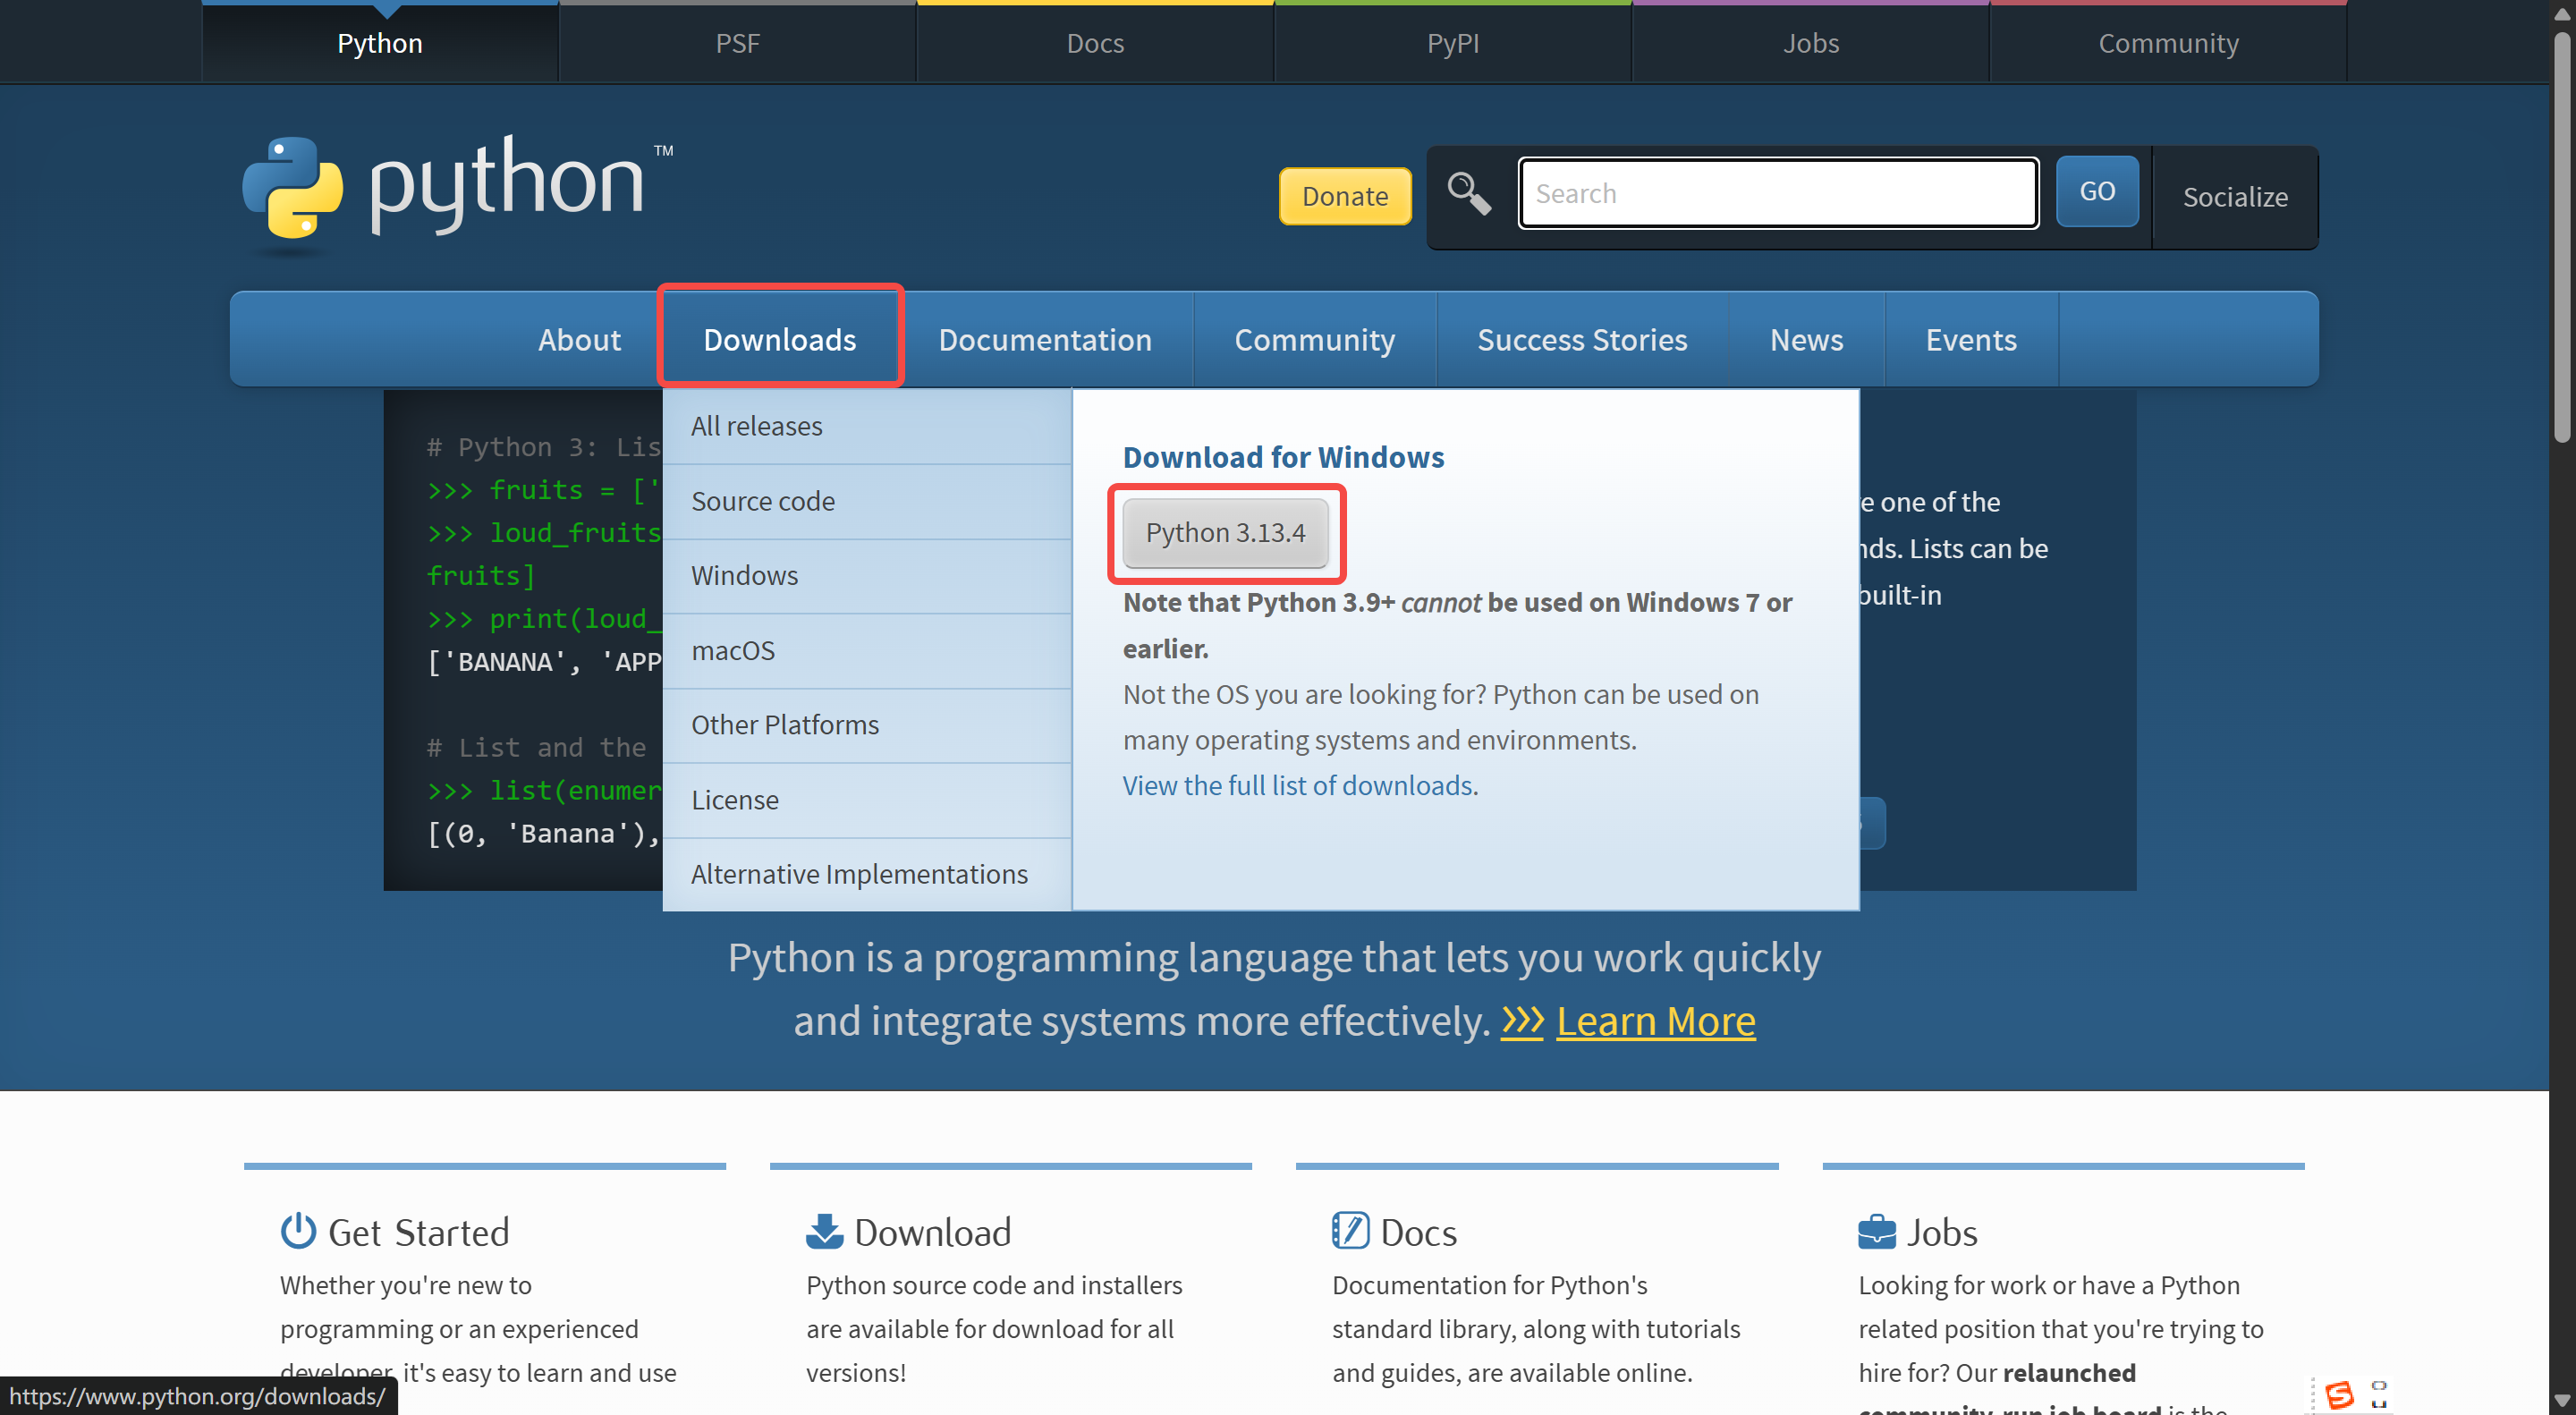Switch to the PSF top tab
The image size is (2576, 1415).
(737, 43)
